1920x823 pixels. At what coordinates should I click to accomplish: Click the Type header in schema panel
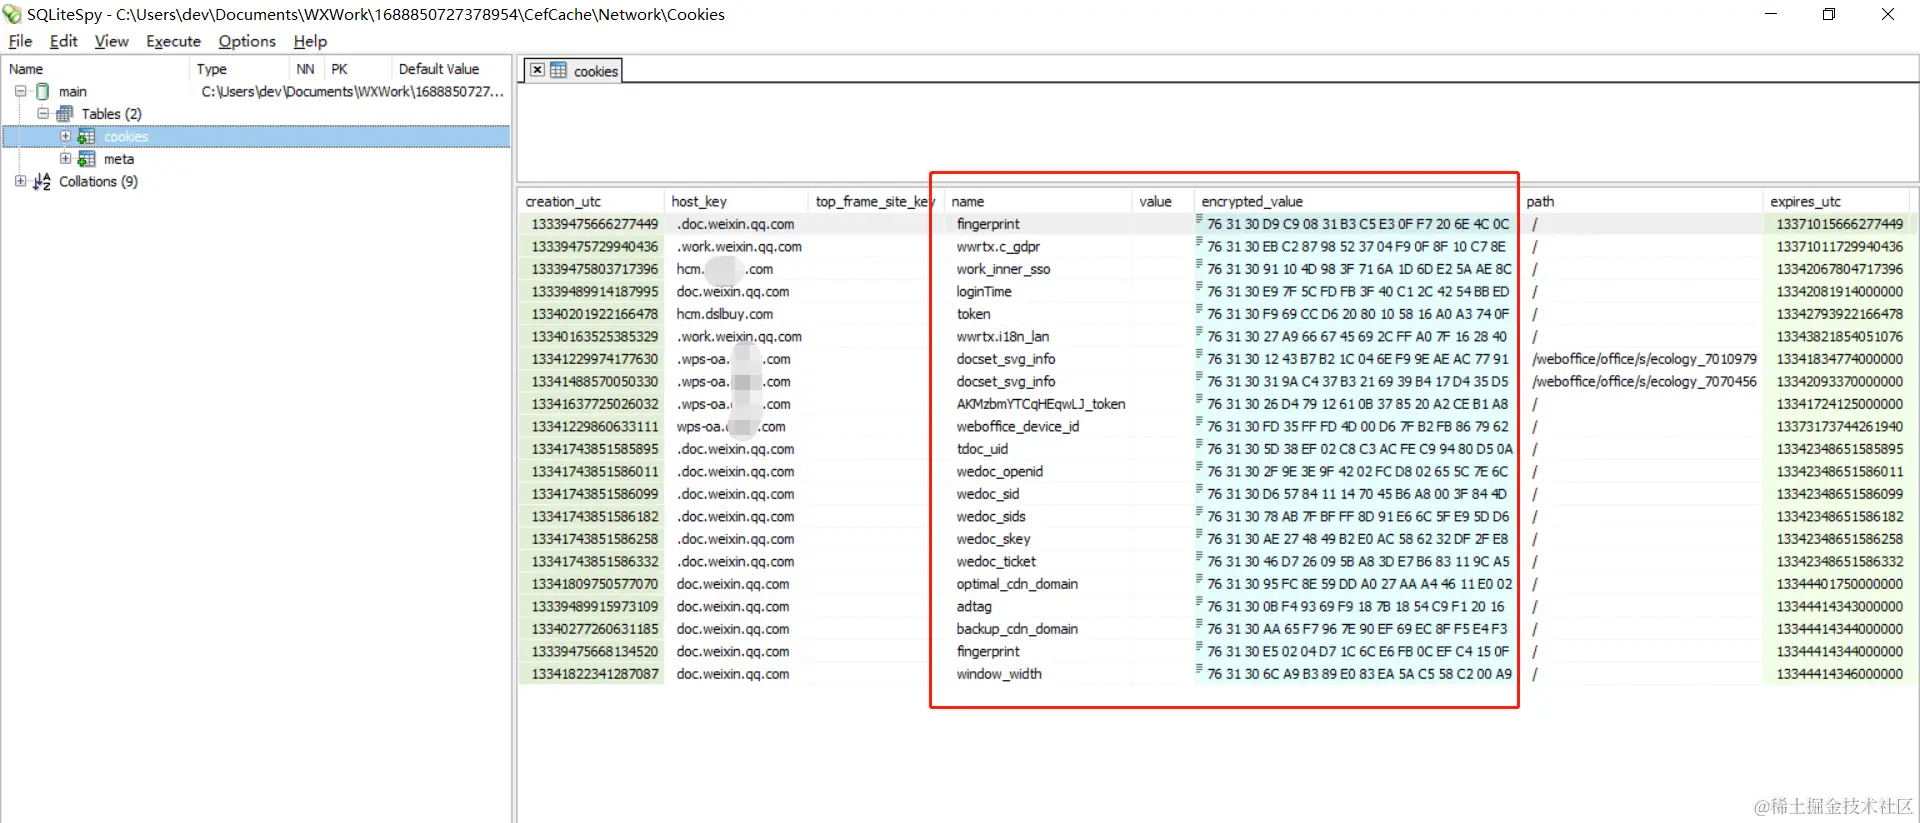tap(240, 69)
